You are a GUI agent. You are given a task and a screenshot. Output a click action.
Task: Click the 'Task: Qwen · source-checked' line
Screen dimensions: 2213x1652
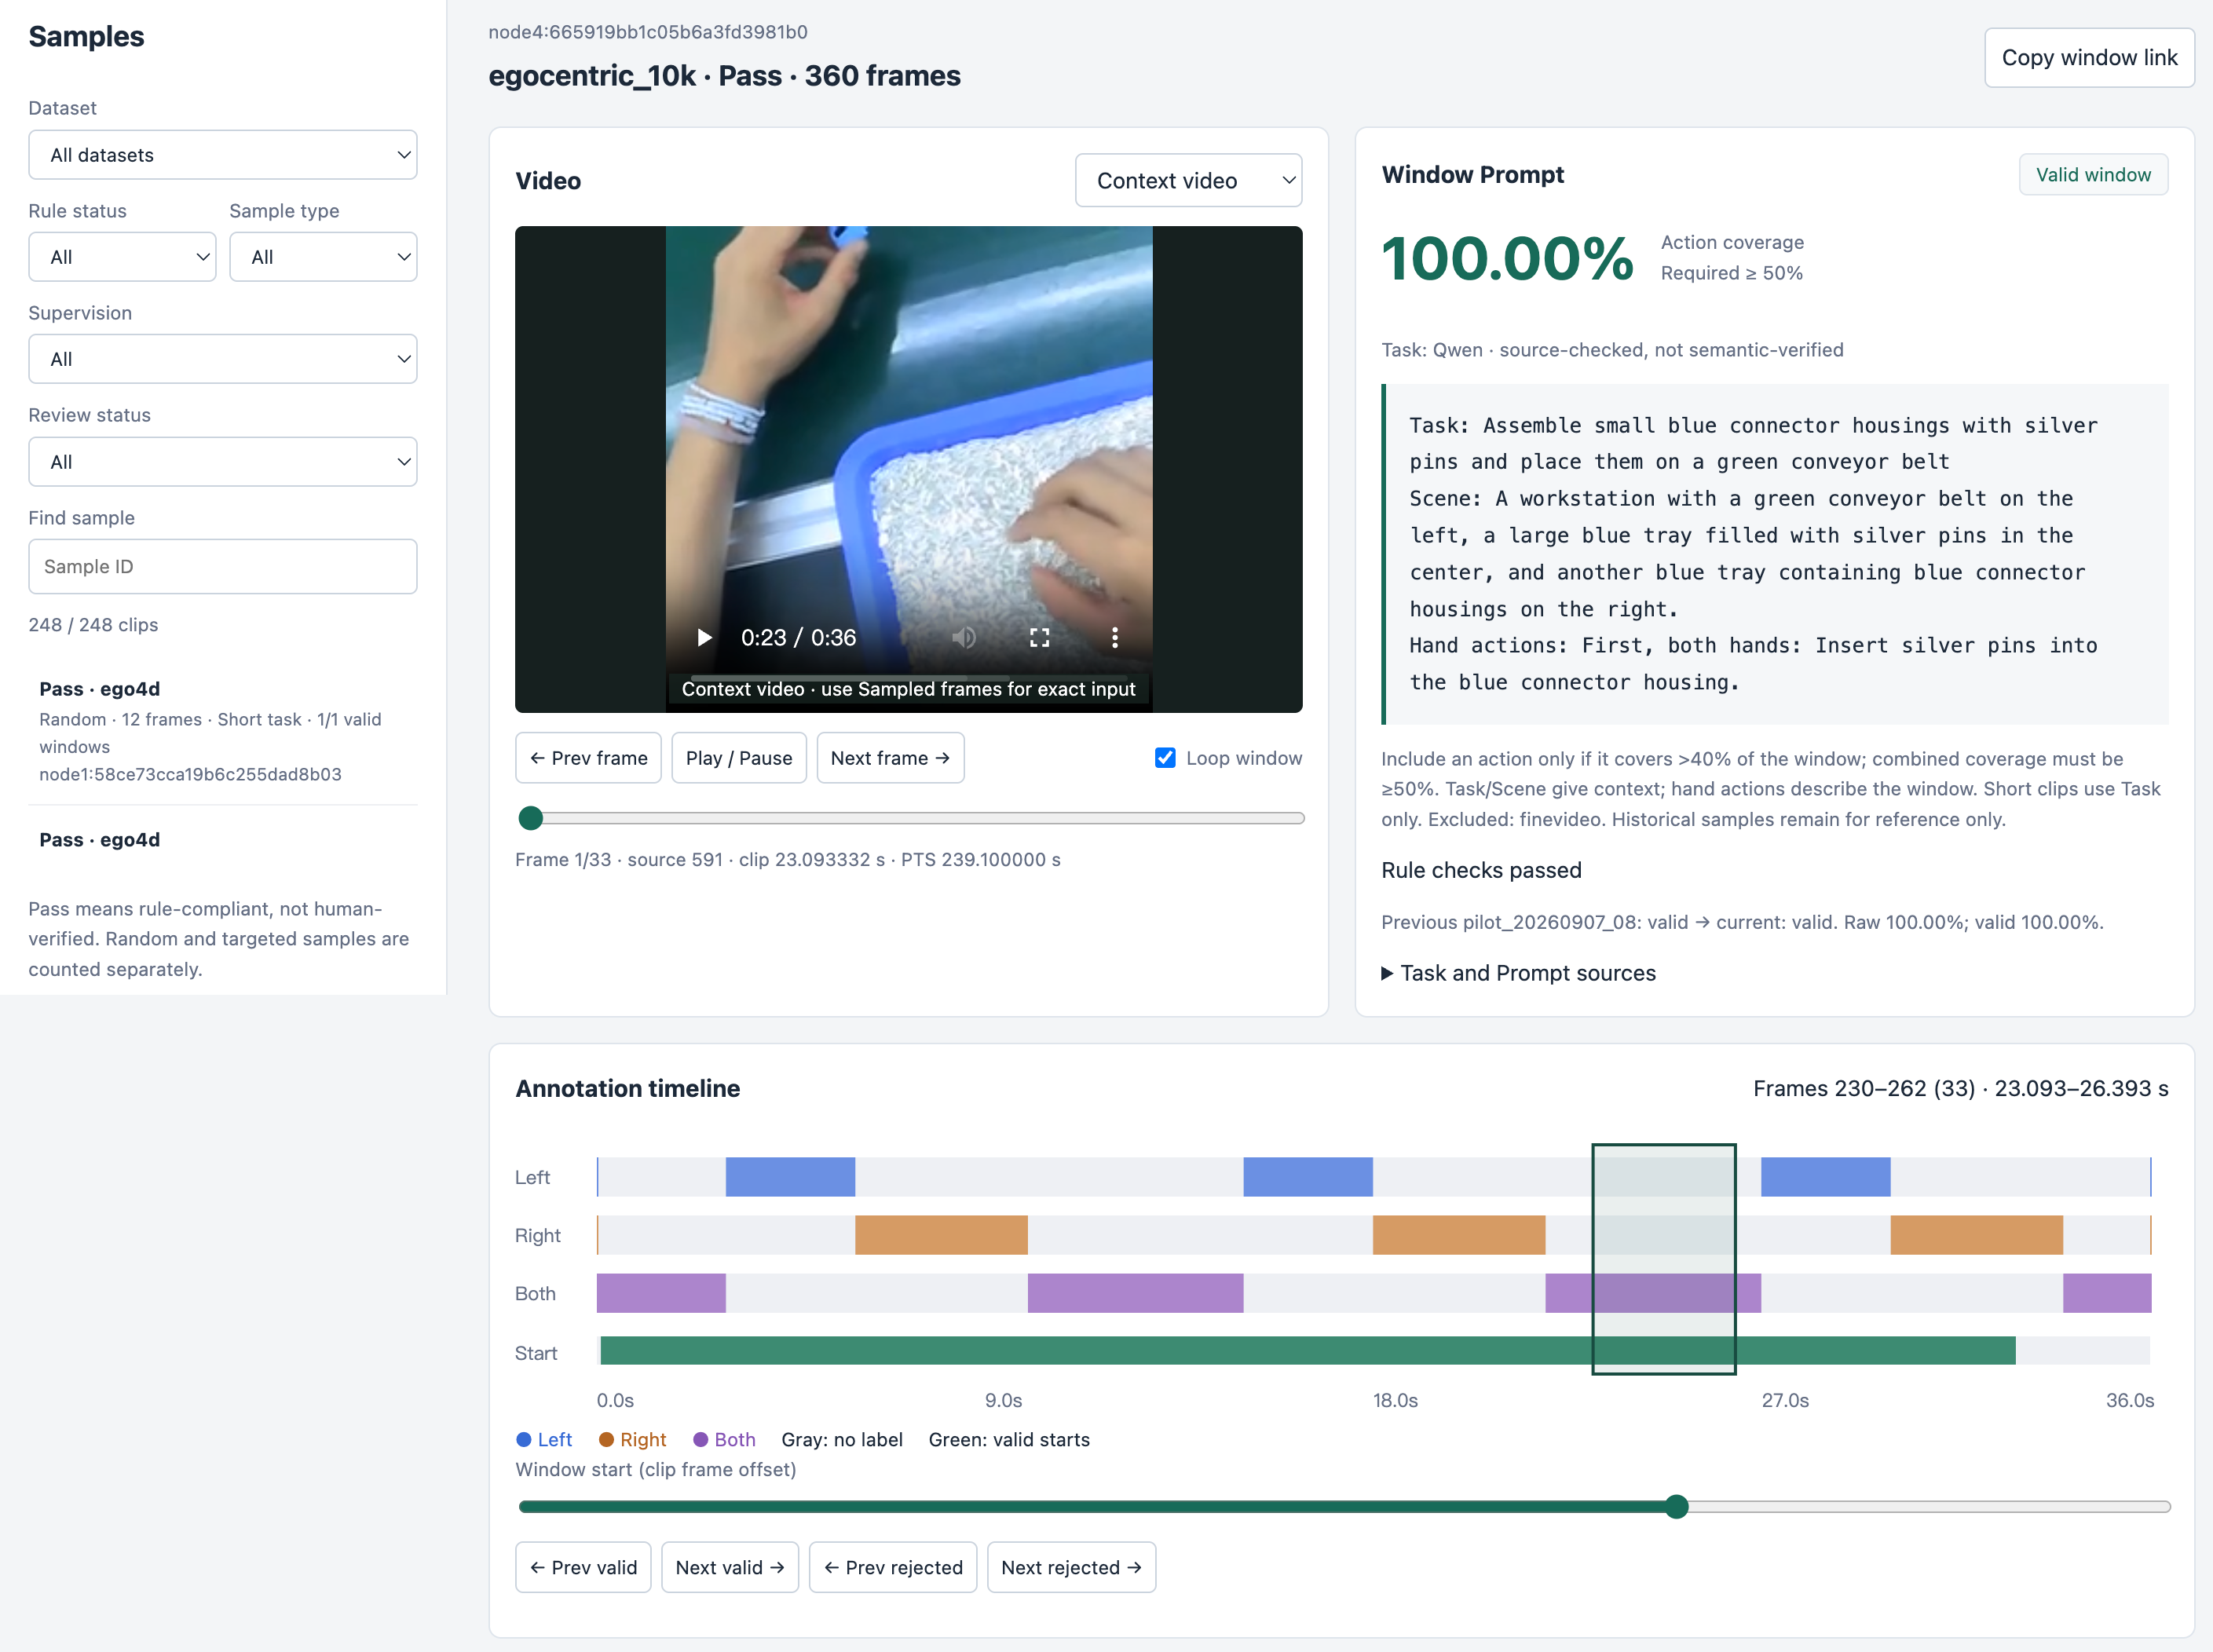coord(1612,350)
